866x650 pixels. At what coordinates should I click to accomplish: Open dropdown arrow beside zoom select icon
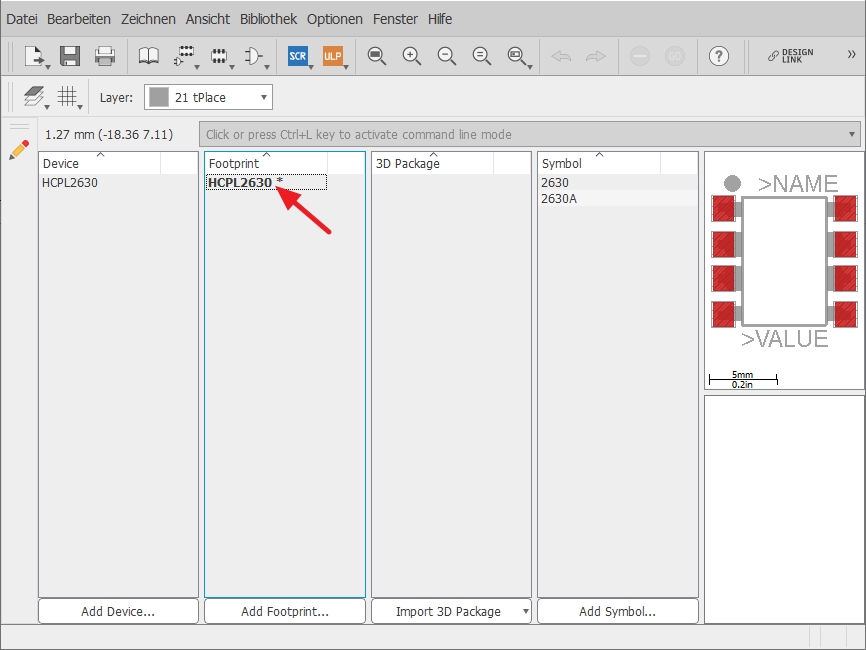(530, 67)
